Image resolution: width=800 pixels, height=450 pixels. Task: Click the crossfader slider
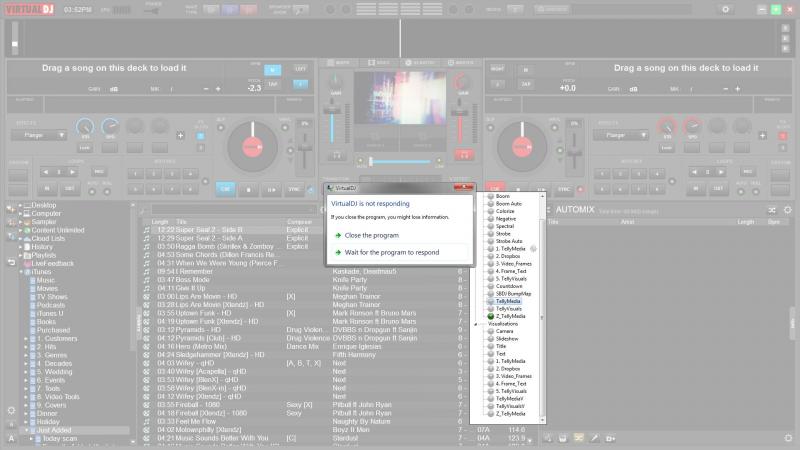click(x=399, y=162)
